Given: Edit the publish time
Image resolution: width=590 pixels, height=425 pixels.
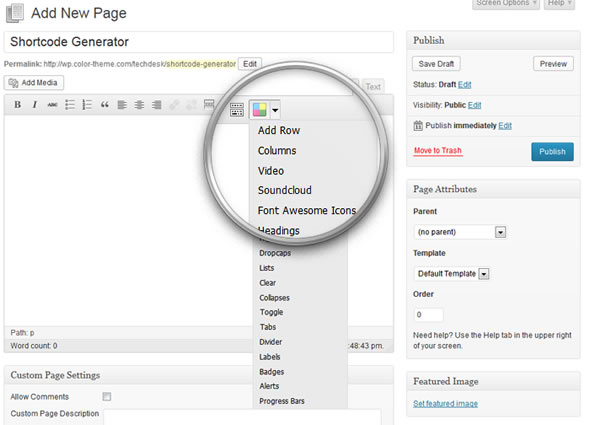Looking at the screenshot, I should 505,126.
